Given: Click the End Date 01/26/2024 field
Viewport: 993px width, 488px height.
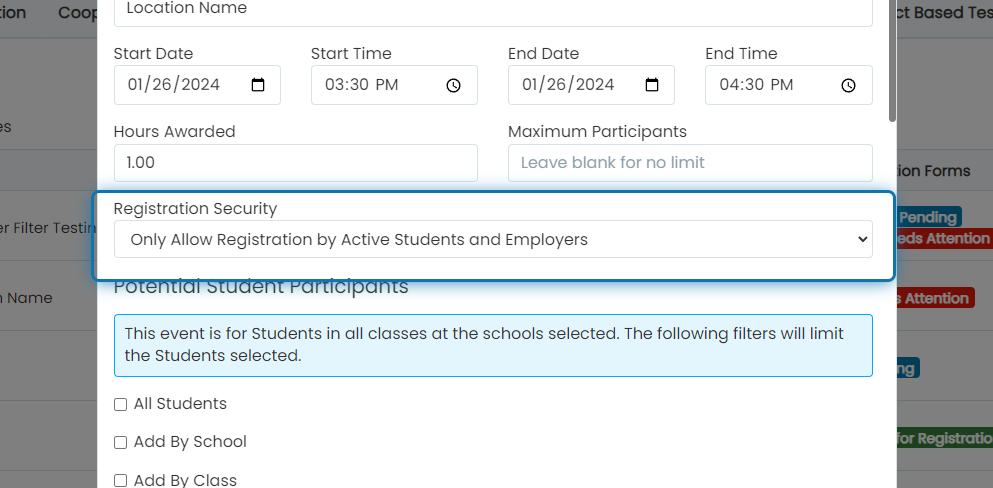Looking at the screenshot, I should click(591, 85).
